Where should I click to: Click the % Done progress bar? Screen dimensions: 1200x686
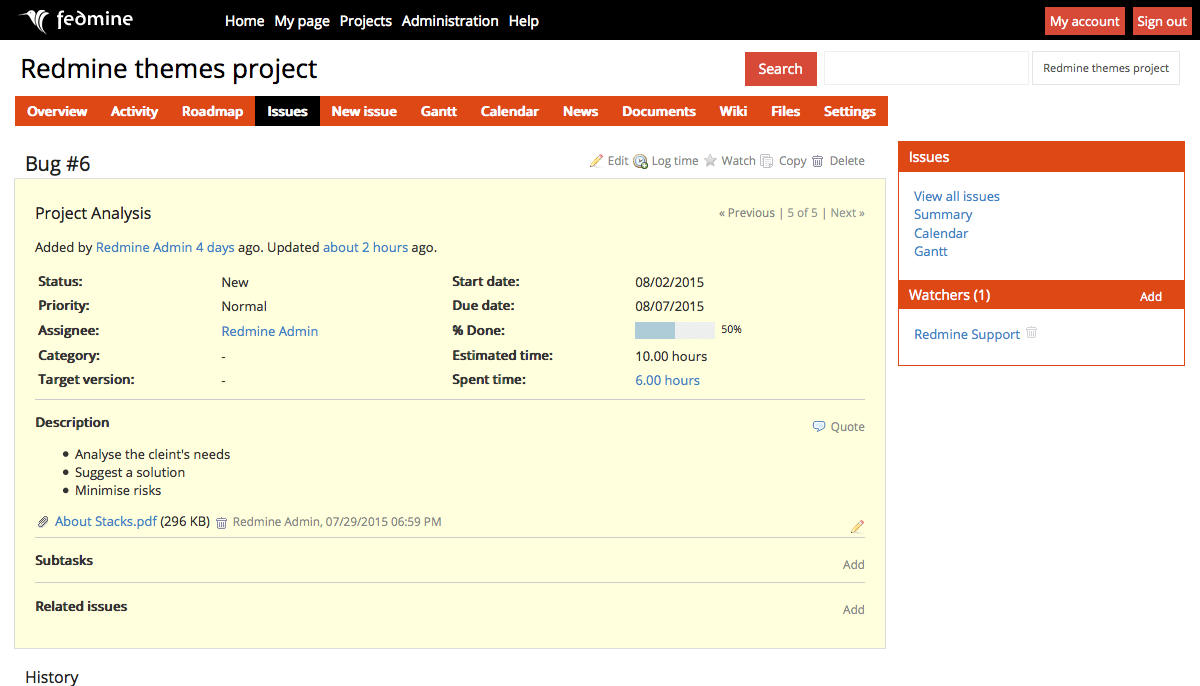pyautogui.click(x=675, y=330)
